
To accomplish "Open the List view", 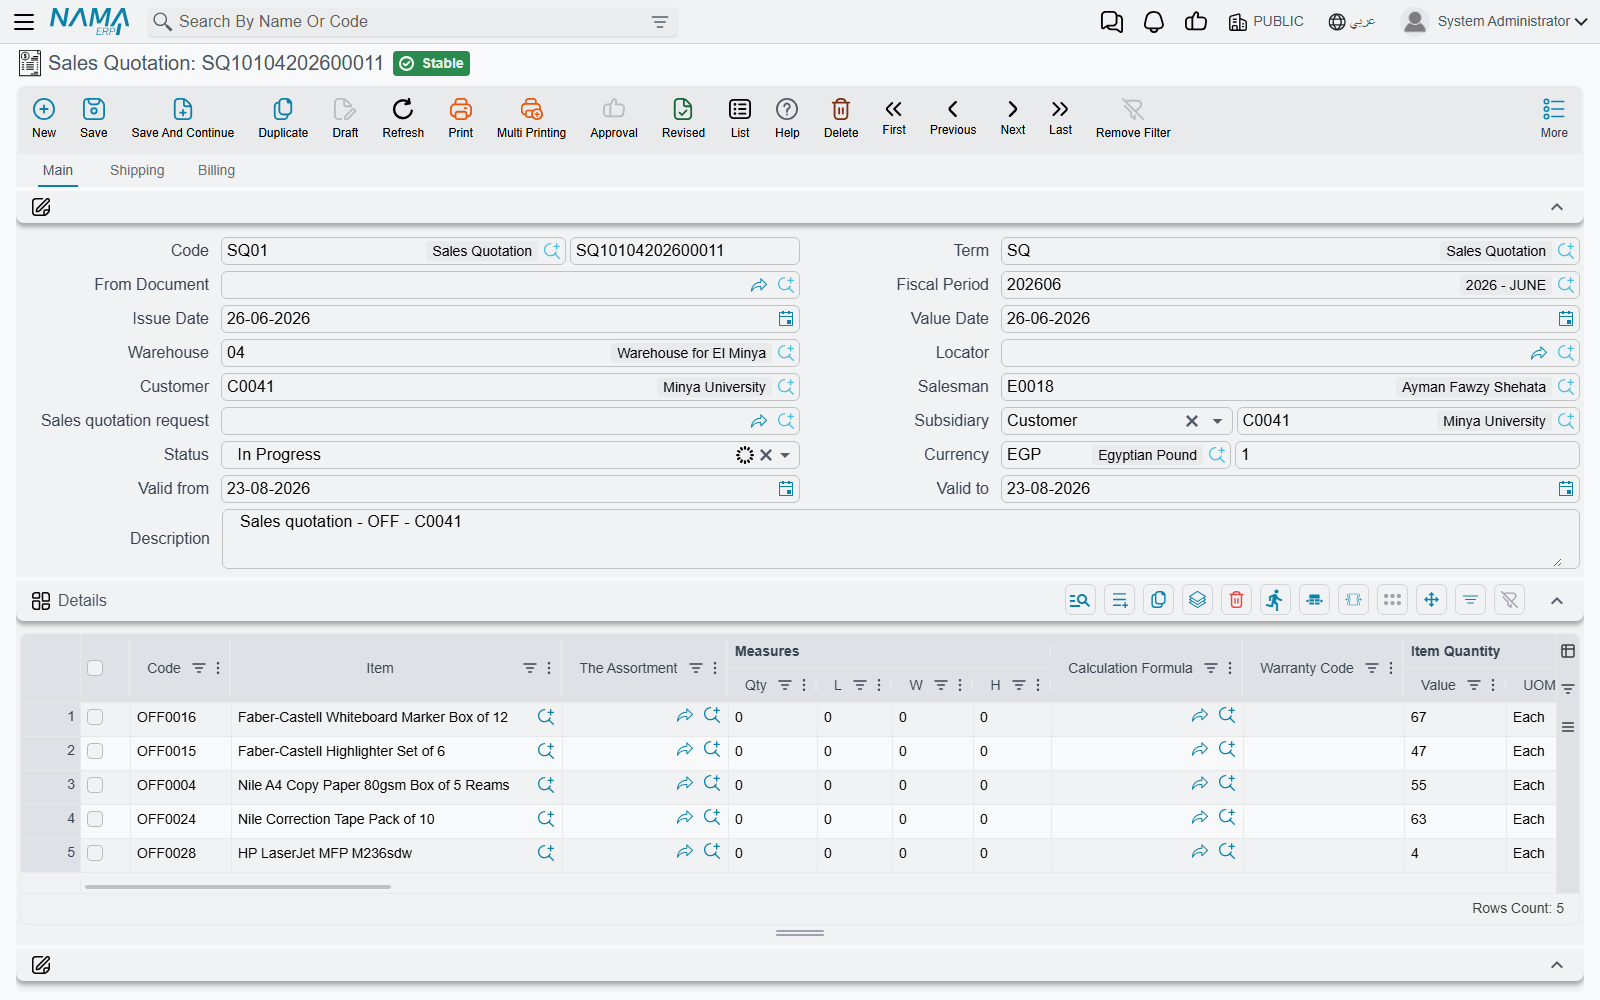I will click(x=740, y=118).
